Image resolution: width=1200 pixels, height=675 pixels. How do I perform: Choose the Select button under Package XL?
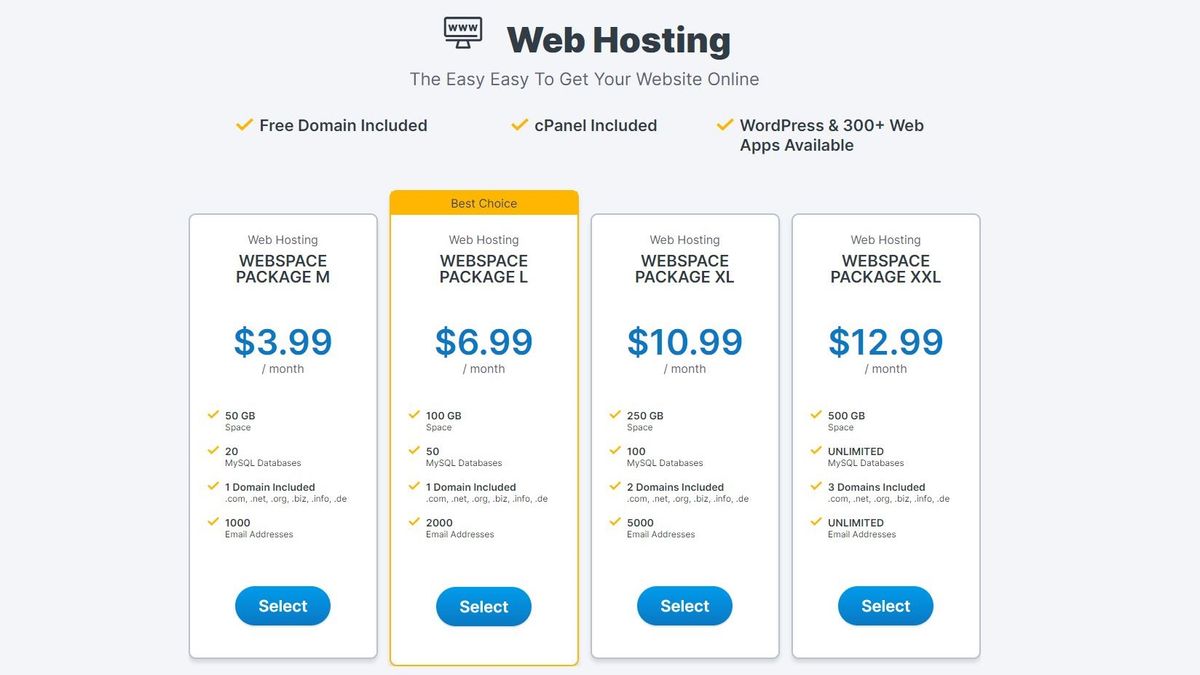click(x=685, y=606)
